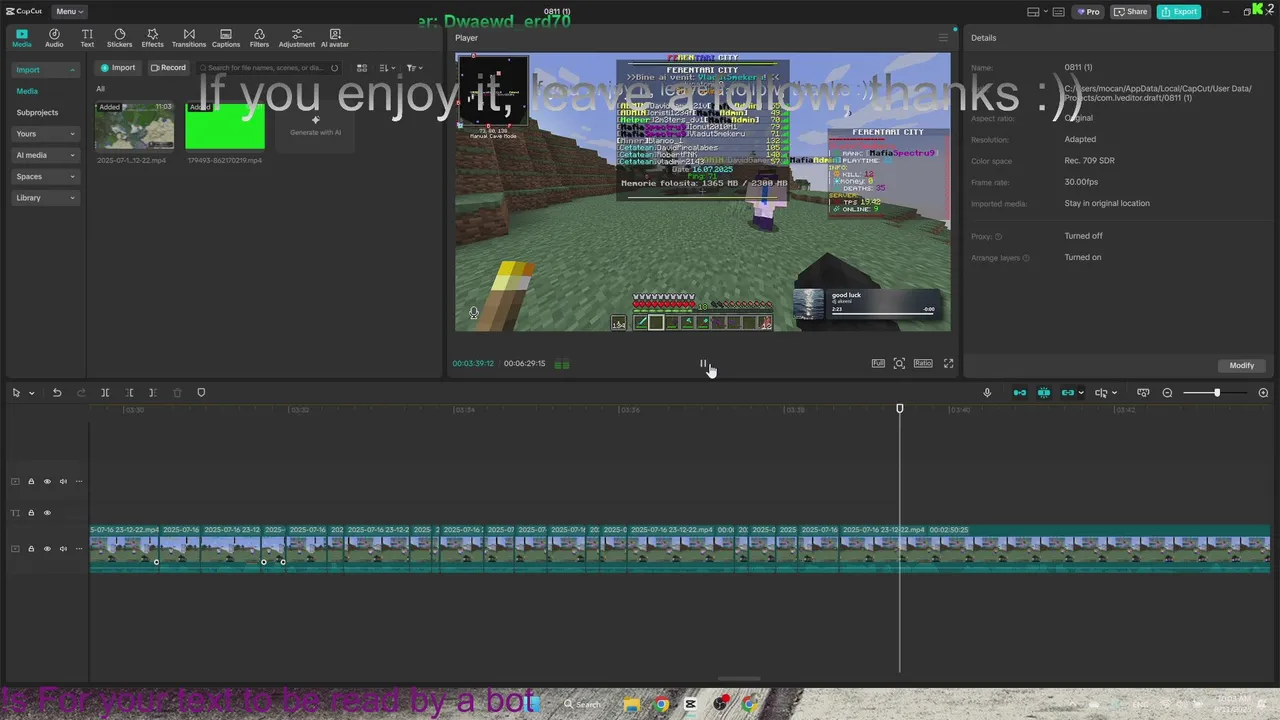Lock the top video track

point(31,482)
